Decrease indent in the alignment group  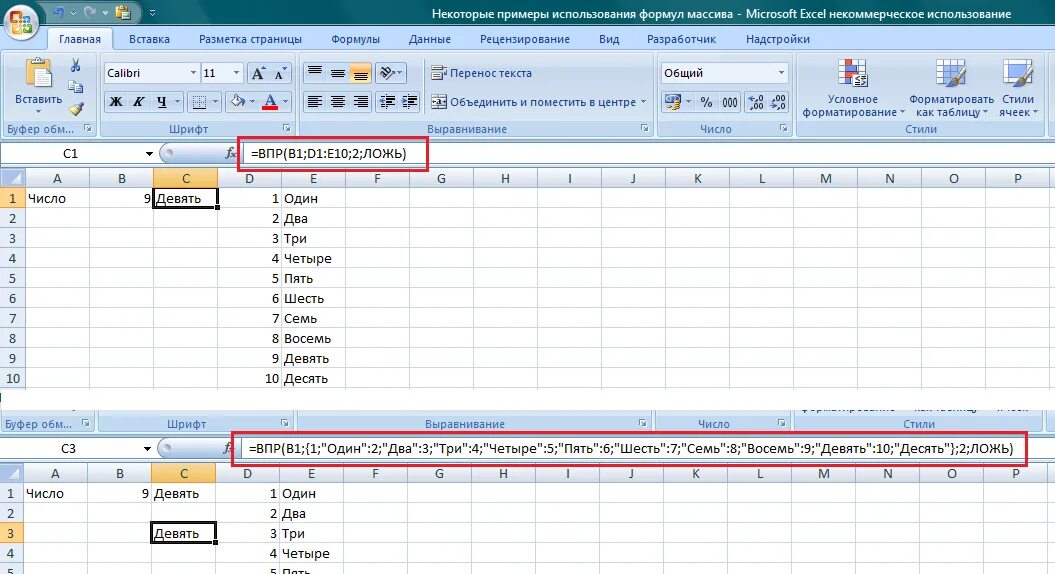point(388,102)
